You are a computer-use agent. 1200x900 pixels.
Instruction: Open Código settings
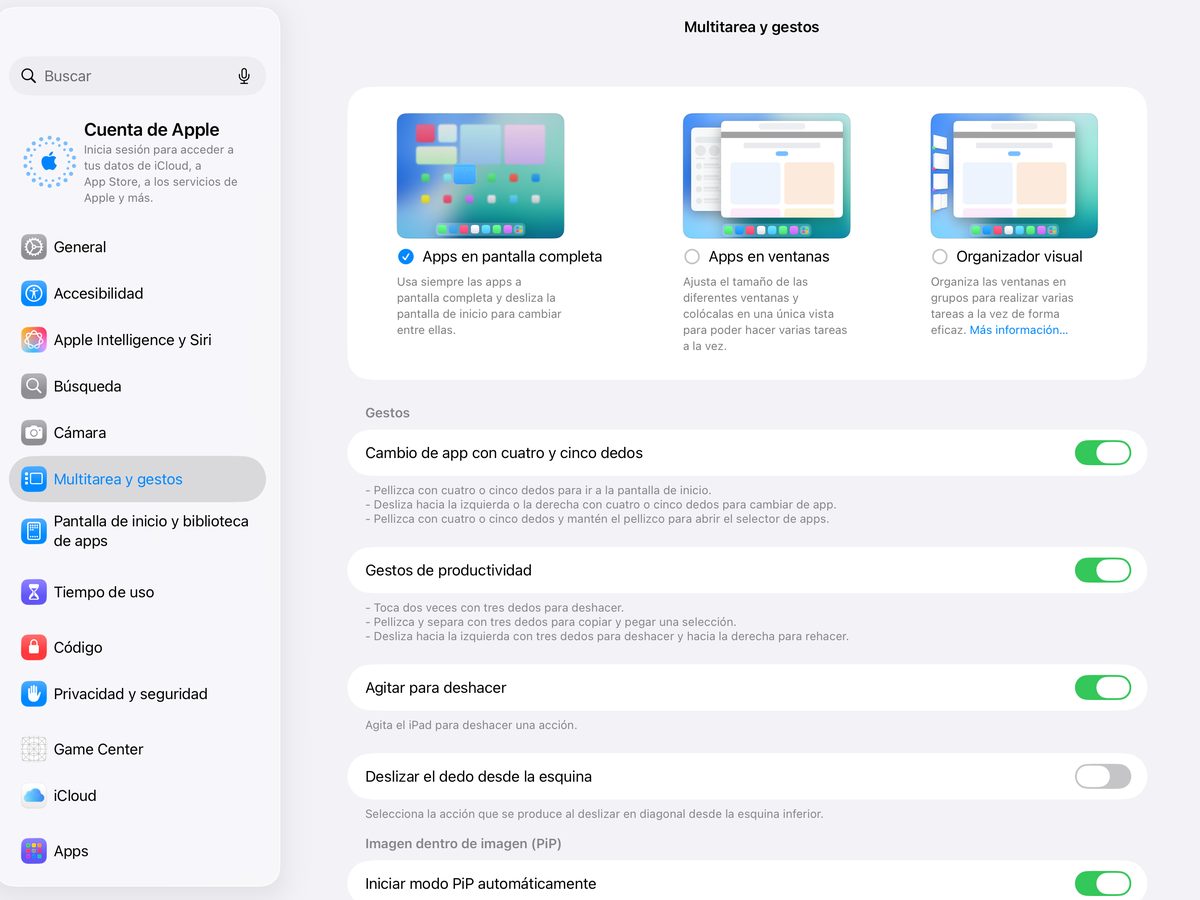click(x=137, y=647)
